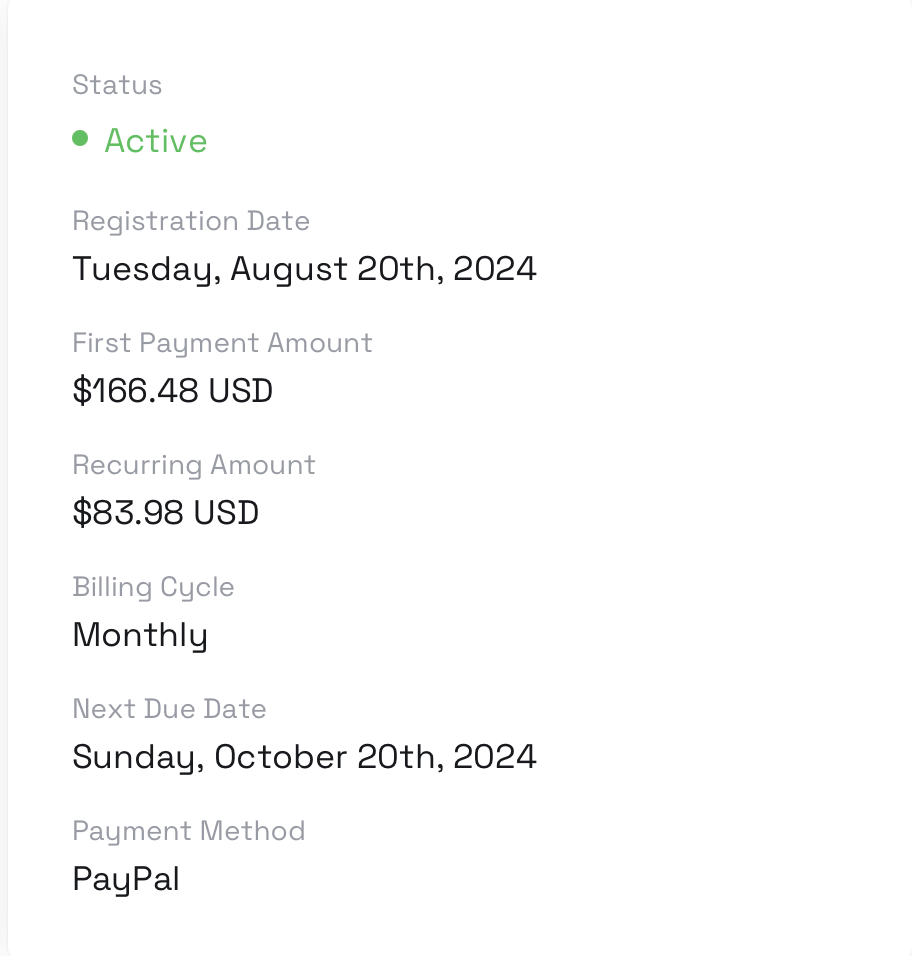The width and height of the screenshot is (912, 956).
Task: Click the Next Due Date label
Action: click(169, 709)
